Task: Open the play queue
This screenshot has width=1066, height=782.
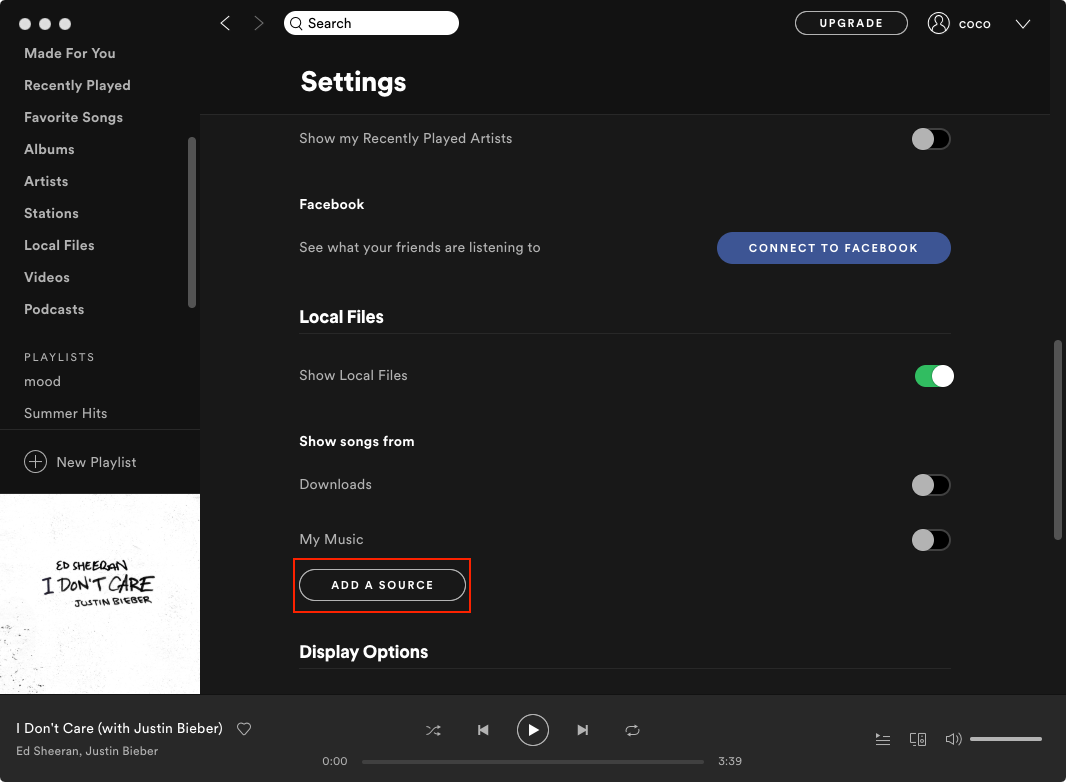Action: pyautogui.click(x=882, y=739)
